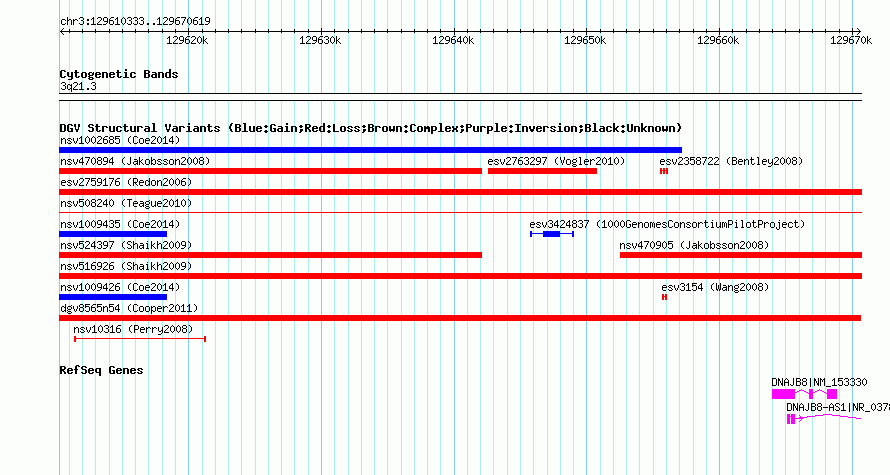The width and height of the screenshot is (890, 475).
Task: Click the RefSeq Genes track title
Action: 101,370
